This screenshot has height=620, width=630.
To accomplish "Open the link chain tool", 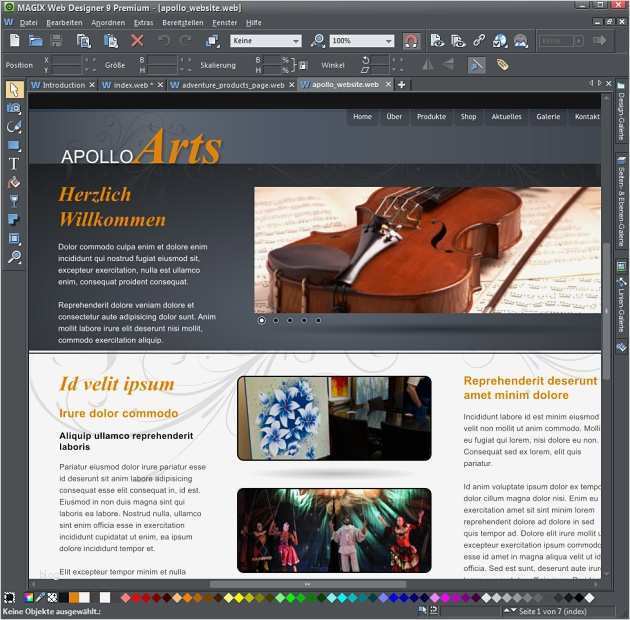I will pyautogui.click(x=479, y=41).
